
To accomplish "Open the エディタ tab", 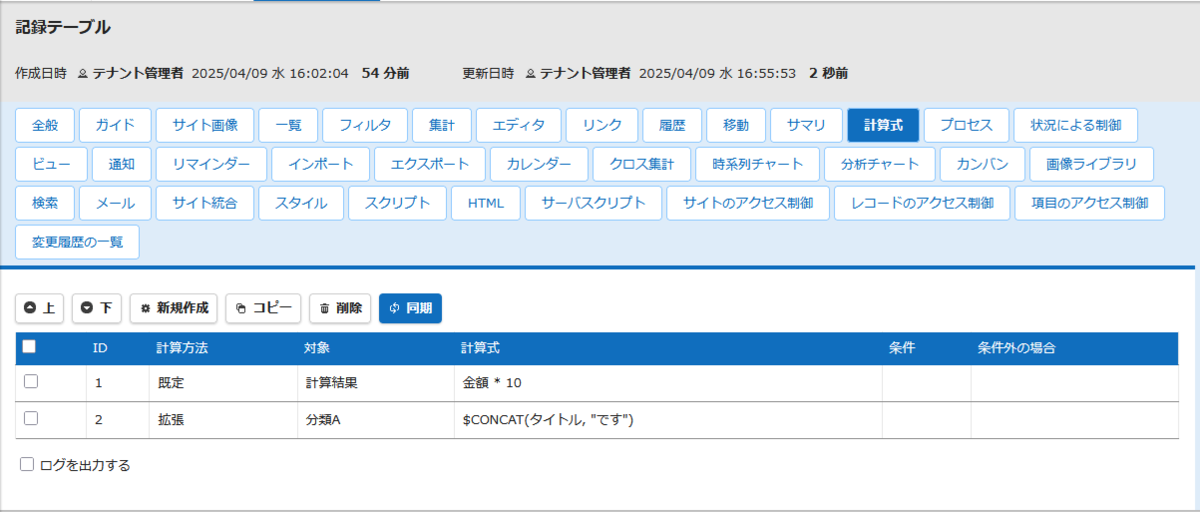I will click(518, 125).
